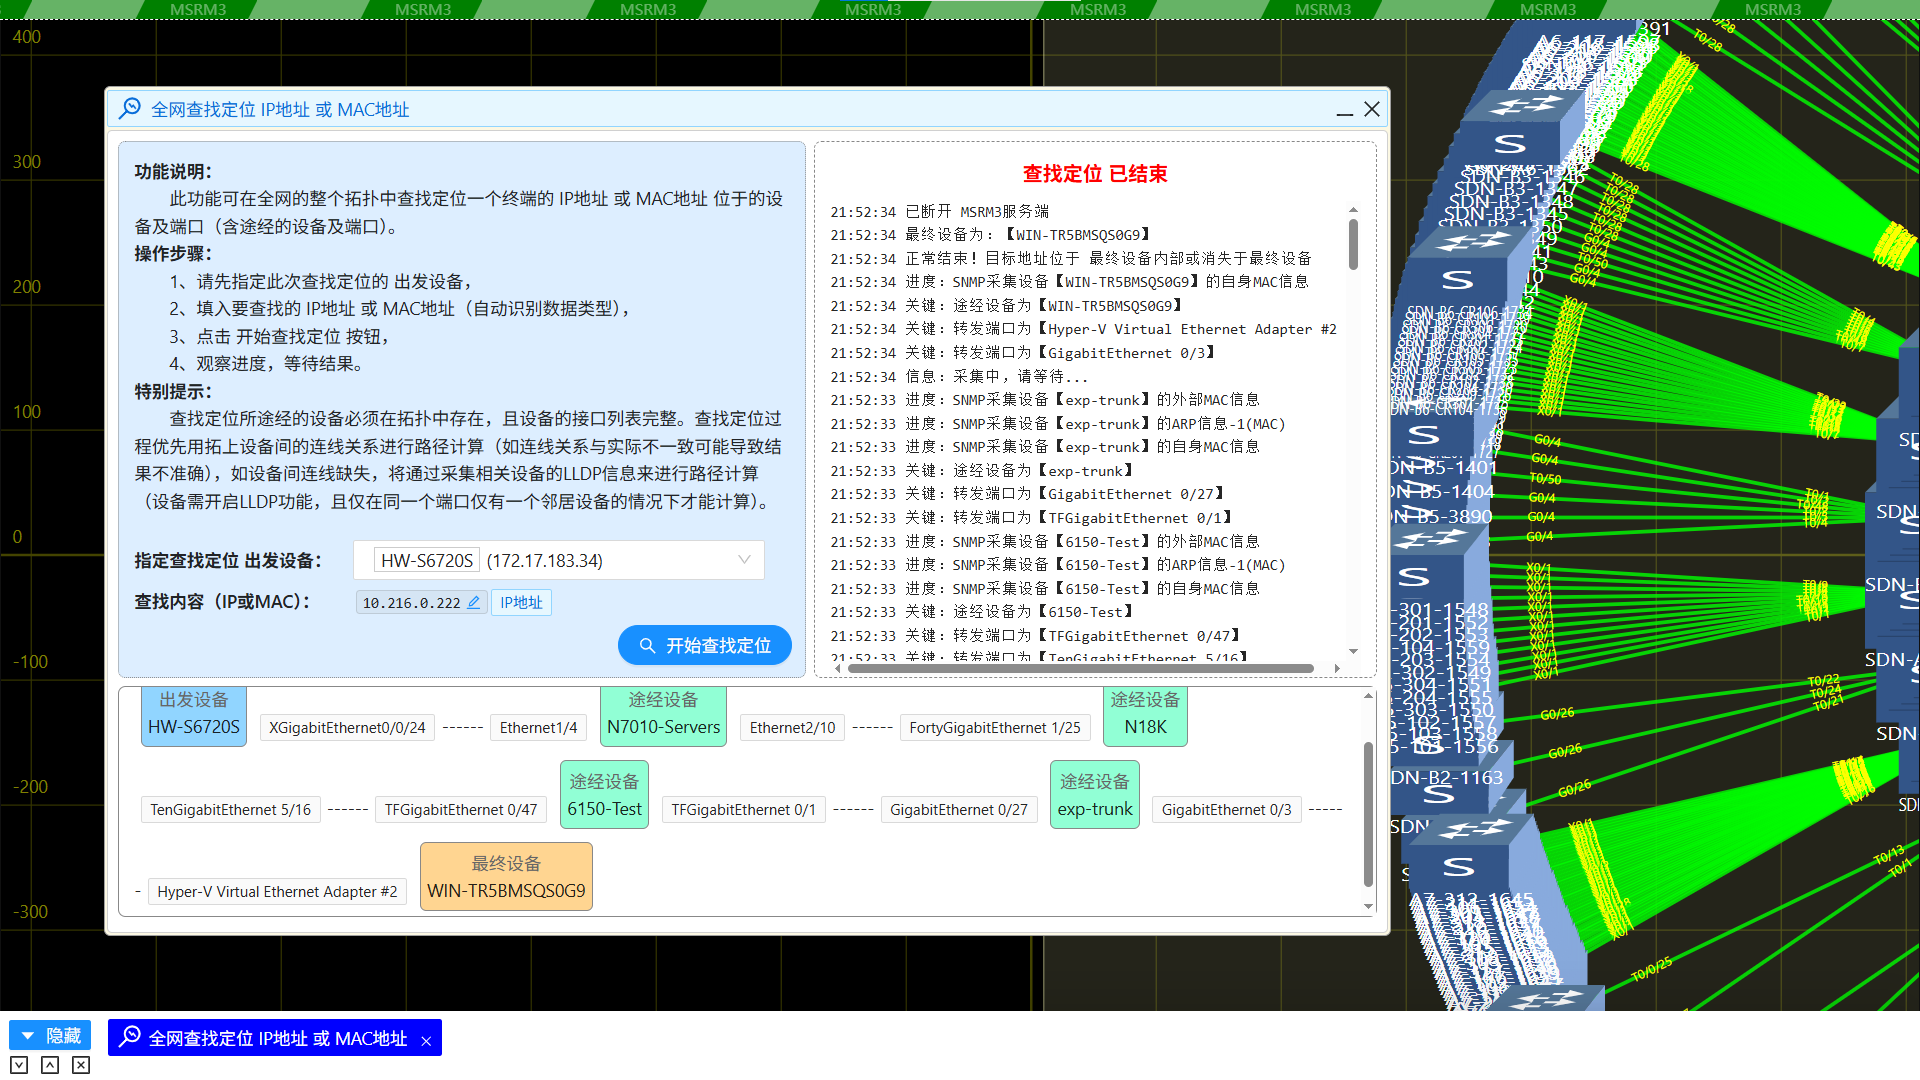Image resolution: width=1920 pixels, height=1080 pixels.
Task: Click the X box icon in bottom-left corner
Action: (81, 1065)
